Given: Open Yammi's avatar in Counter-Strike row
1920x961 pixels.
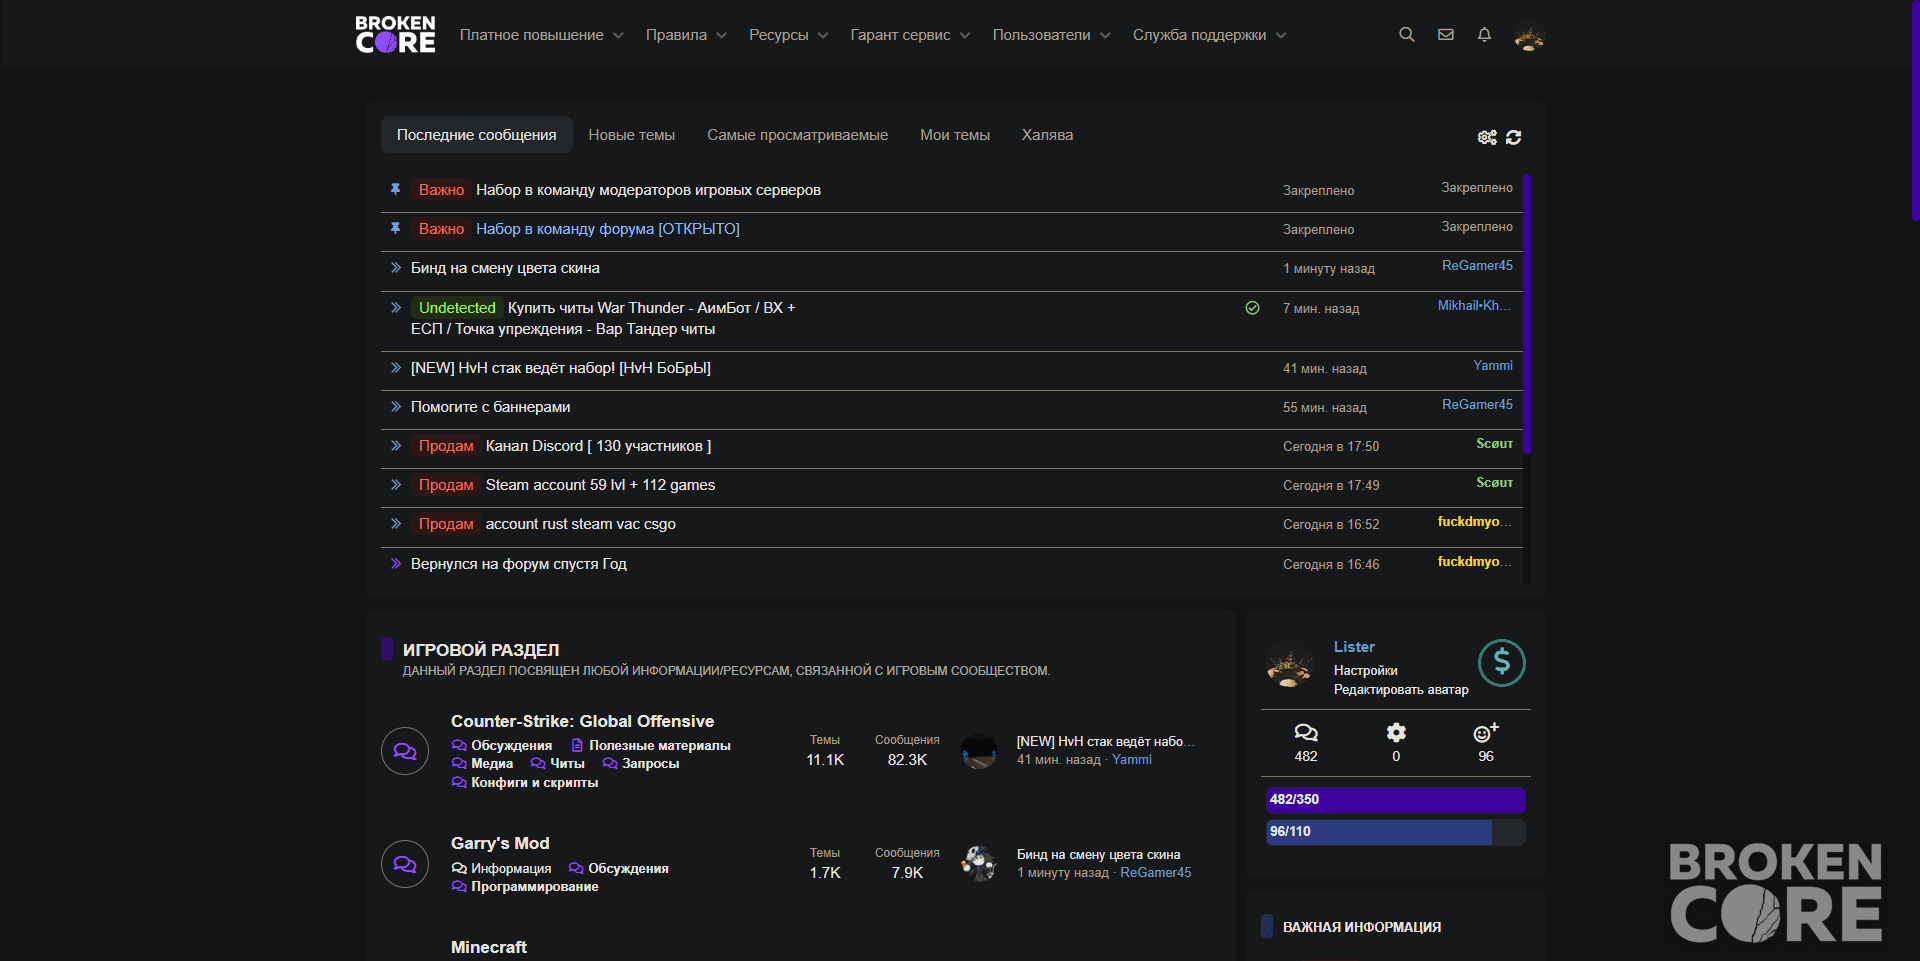Looking at the screenshot, I should [x=979, y=751].
